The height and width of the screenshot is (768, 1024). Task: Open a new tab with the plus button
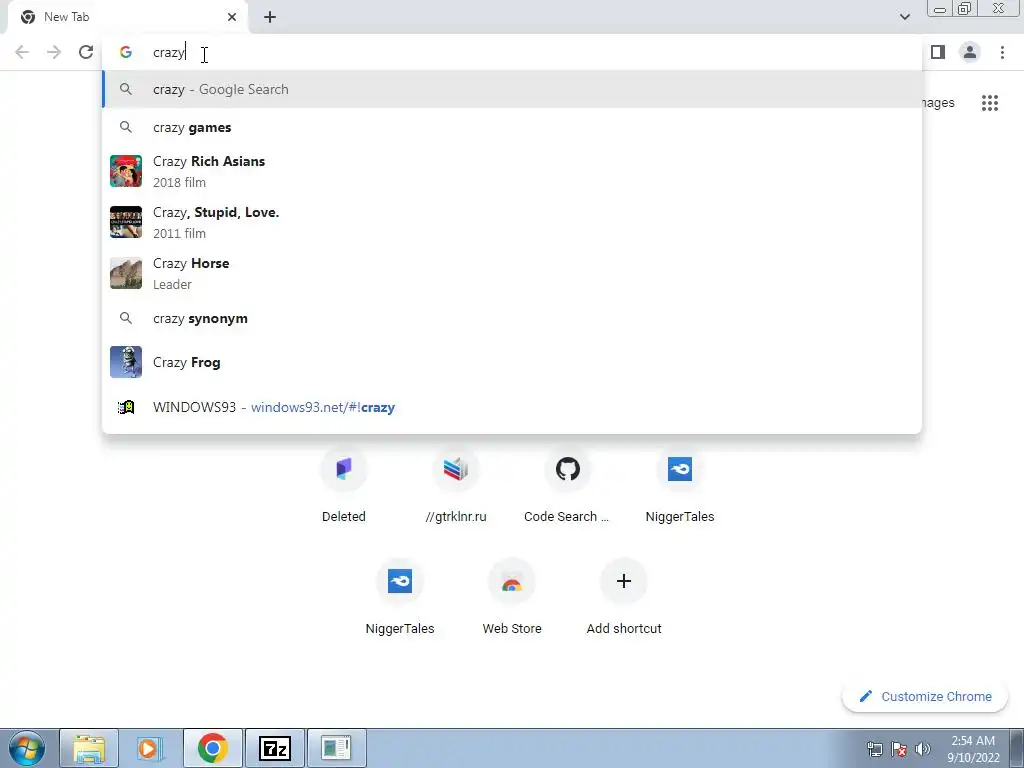[270, 18]
